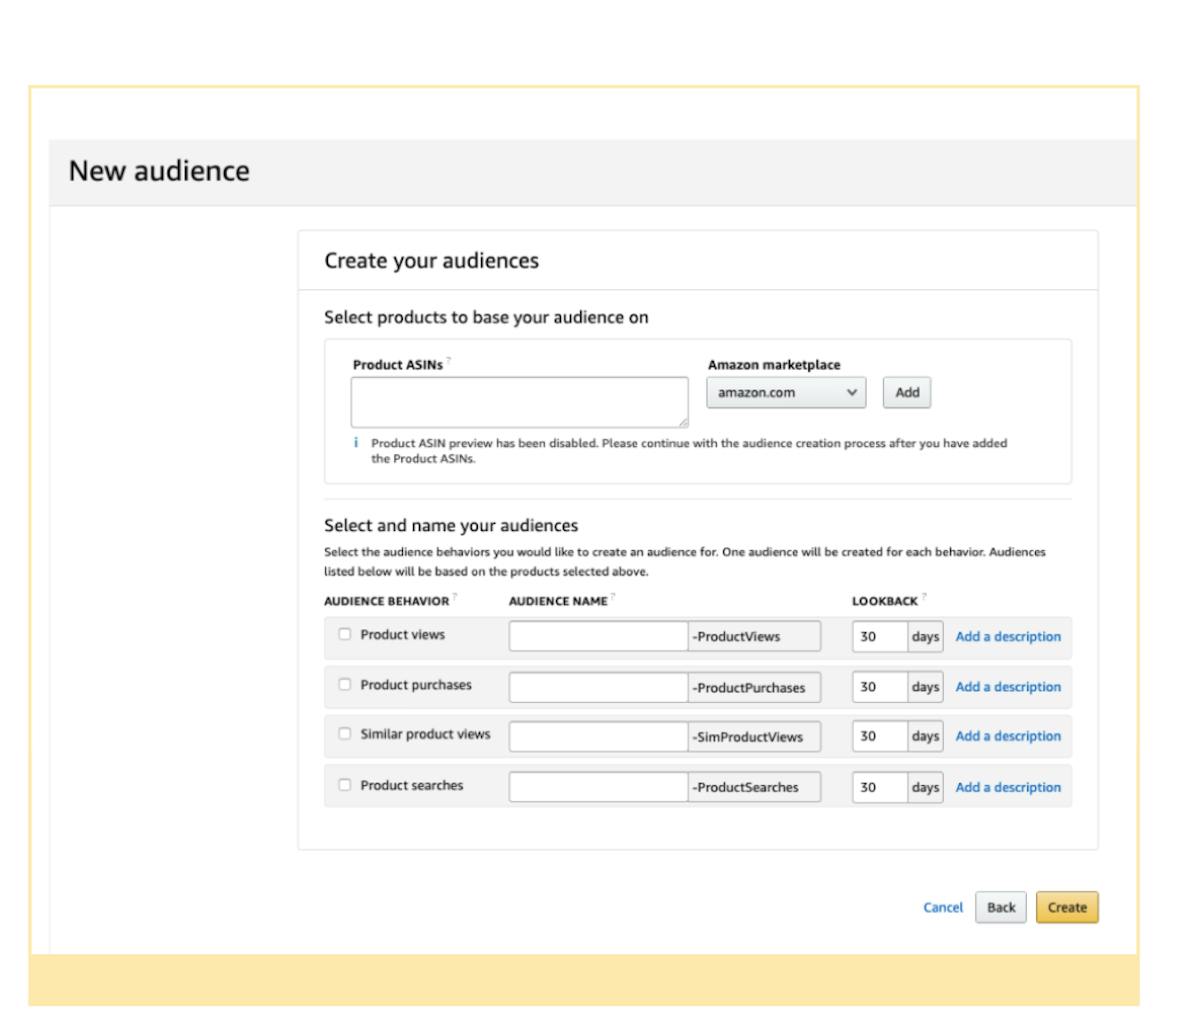Click audience name field for -ProductViews
1200x1028 pixels.
[598, 636]
